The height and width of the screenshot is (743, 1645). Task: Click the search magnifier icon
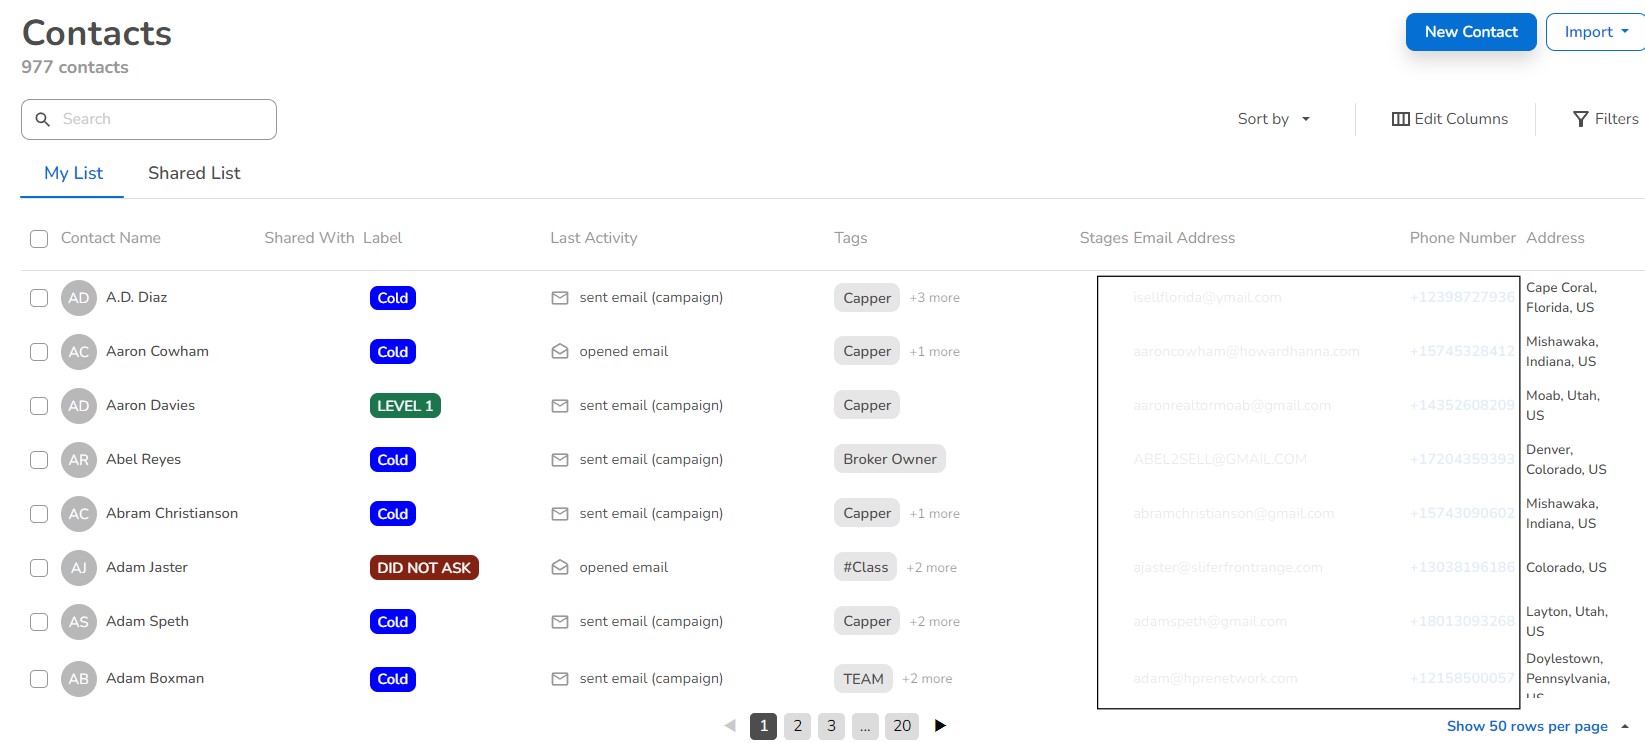tap(43, 119)
